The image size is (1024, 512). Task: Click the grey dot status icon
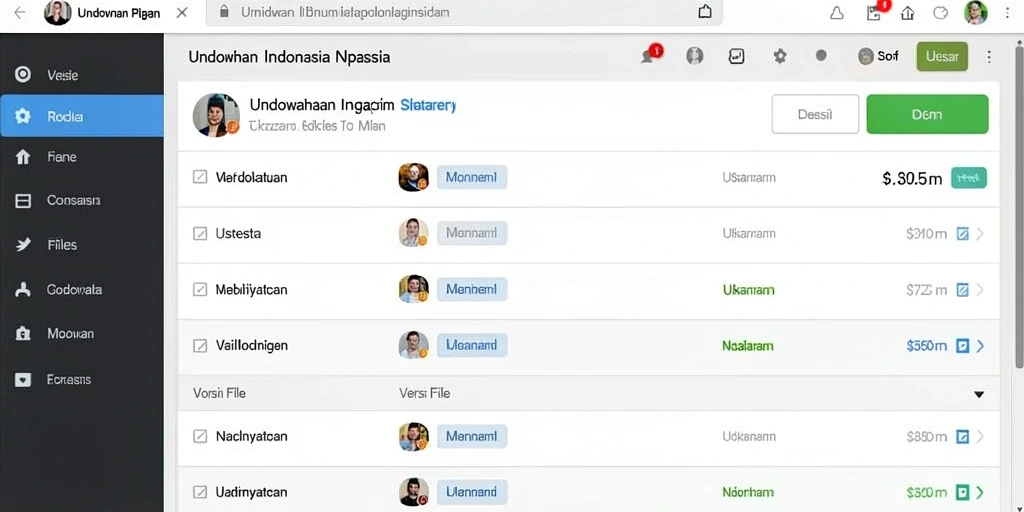pos(821,56)
